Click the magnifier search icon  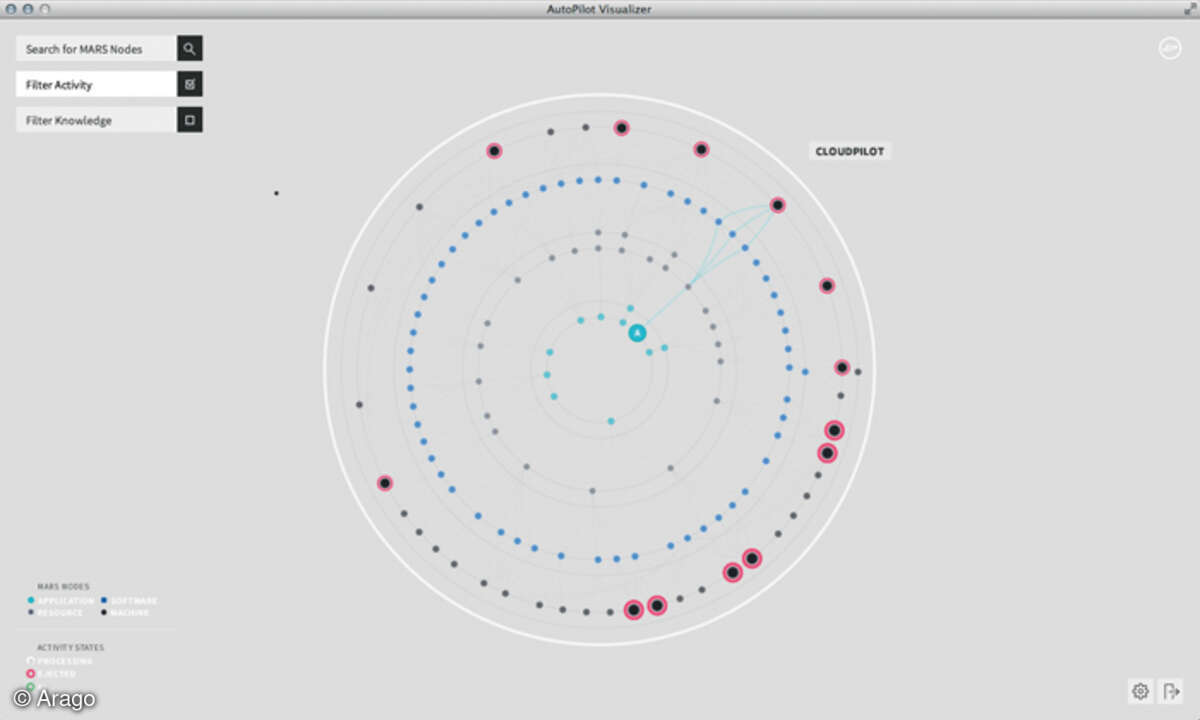pyautogui.click(x=190, y=48)
